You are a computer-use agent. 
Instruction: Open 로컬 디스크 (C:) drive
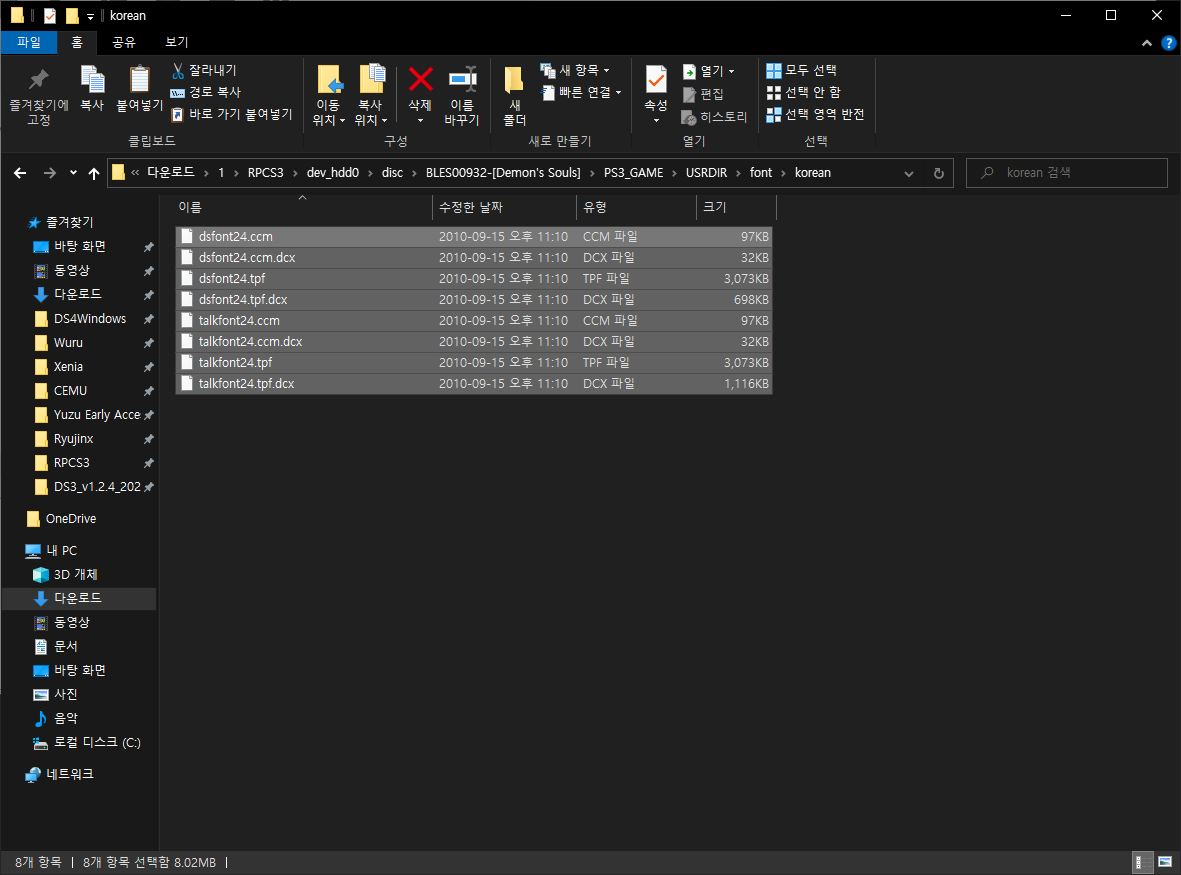(x=87, y=742)
